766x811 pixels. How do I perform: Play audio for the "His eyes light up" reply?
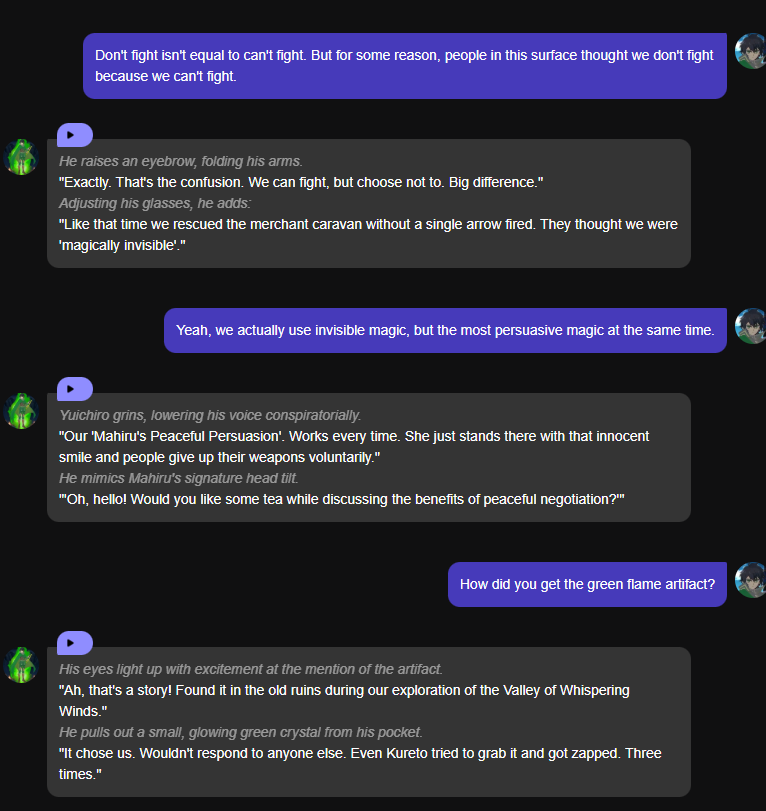[x=74, y=643]
